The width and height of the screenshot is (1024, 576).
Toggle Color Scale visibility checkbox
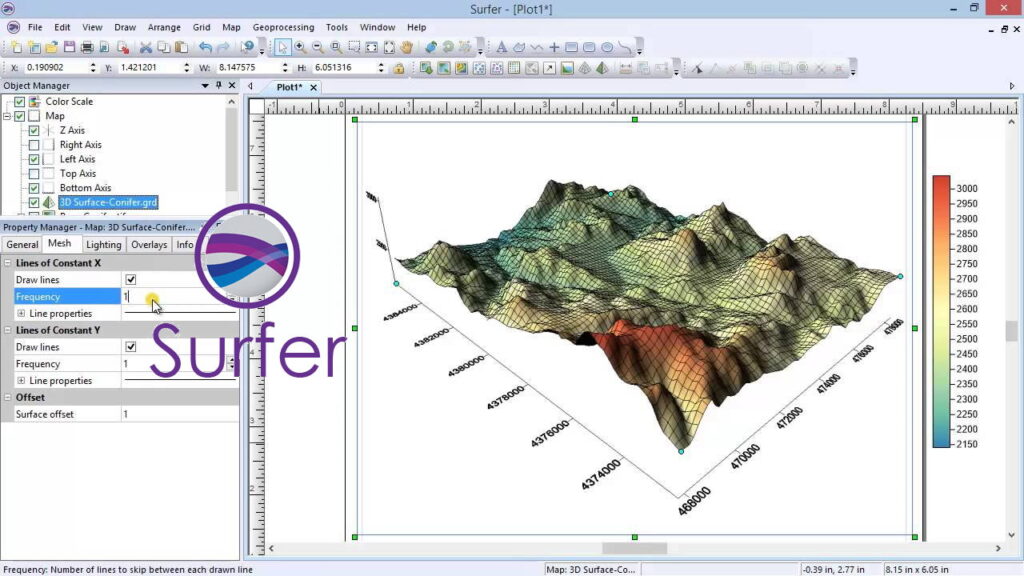pos(20,101)
